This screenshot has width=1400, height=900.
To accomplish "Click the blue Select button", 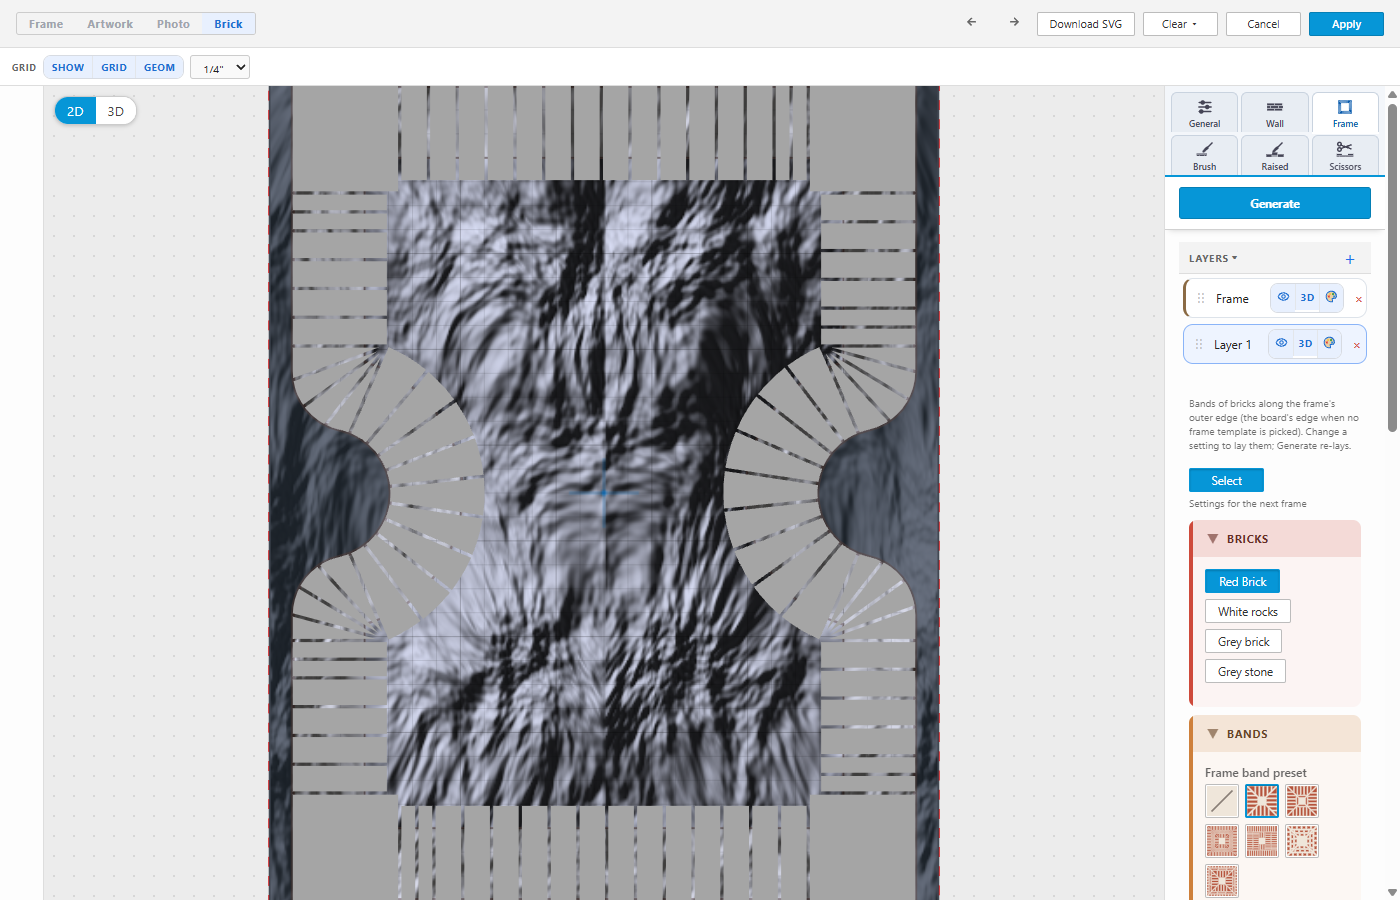I will 1226,480.
